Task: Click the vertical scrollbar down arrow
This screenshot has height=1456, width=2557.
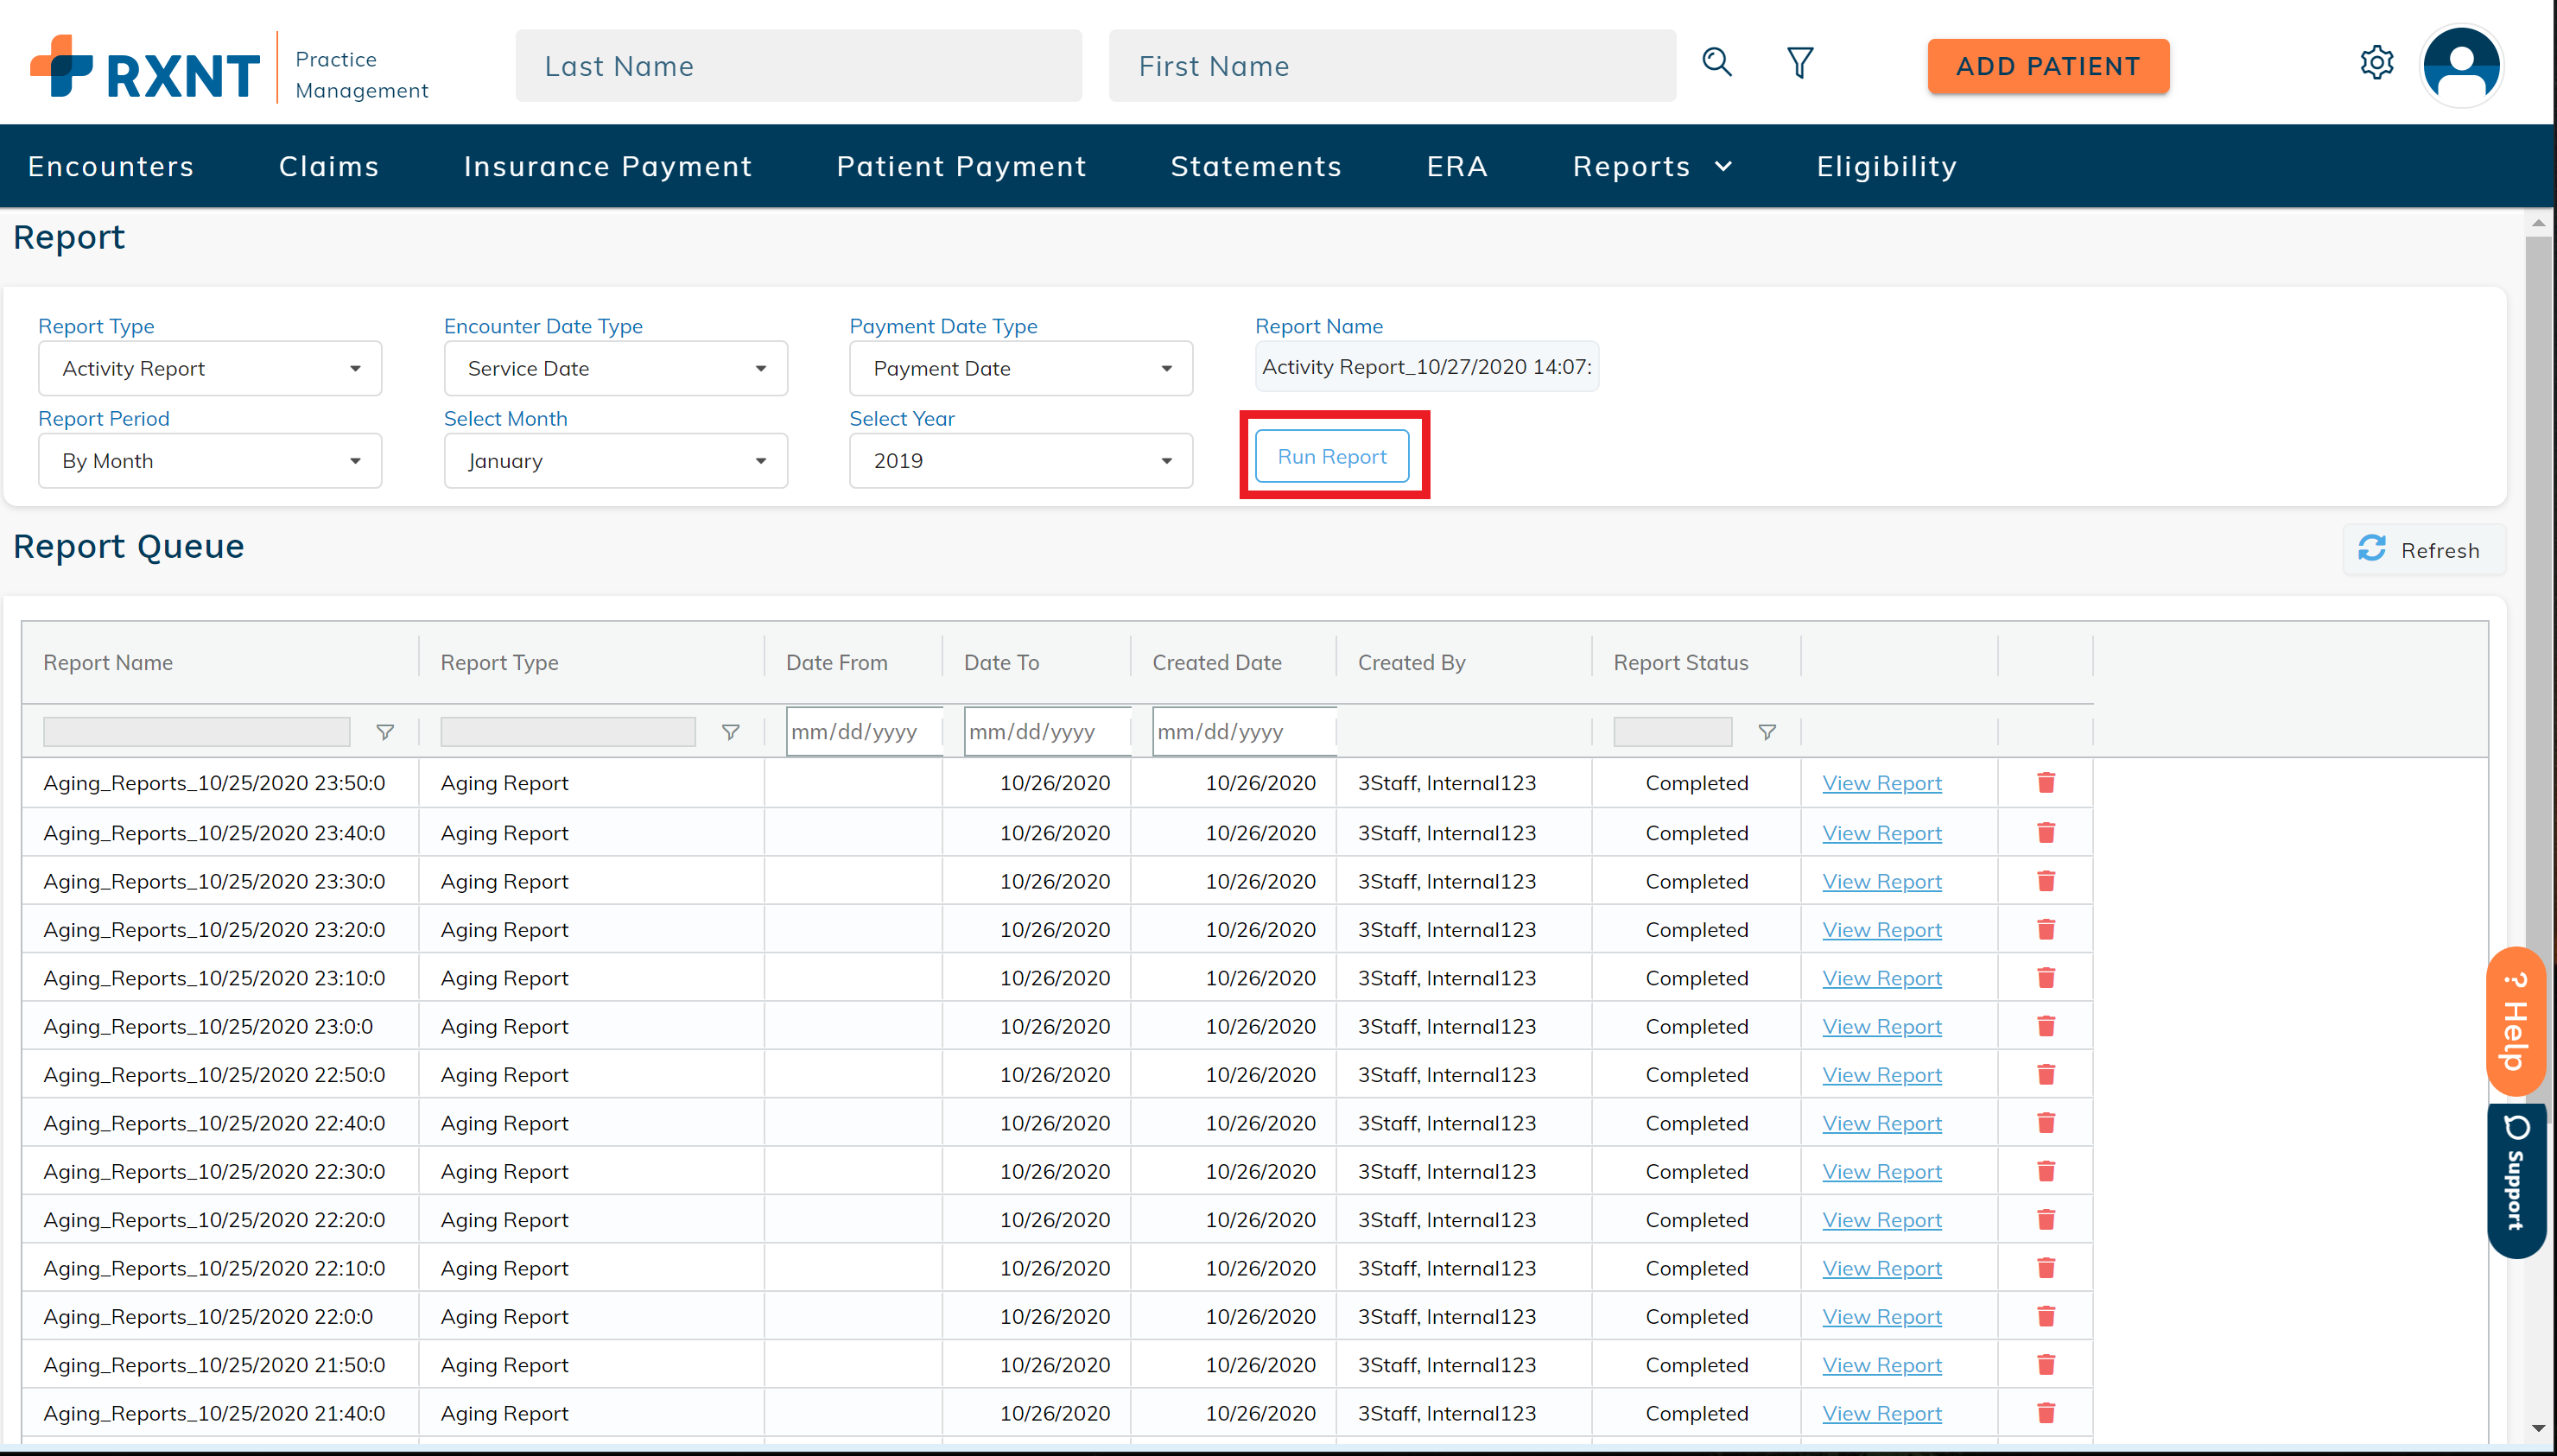Action: point(2538,1428)
